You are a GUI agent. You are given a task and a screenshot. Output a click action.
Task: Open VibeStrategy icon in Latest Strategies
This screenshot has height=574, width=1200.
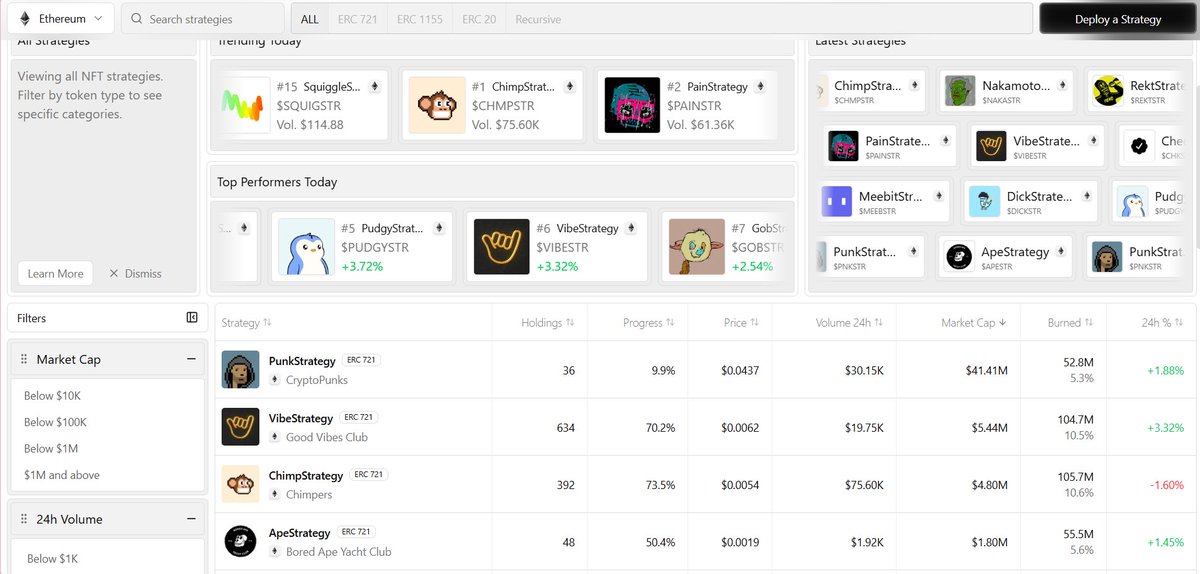[x=991, y=146]
